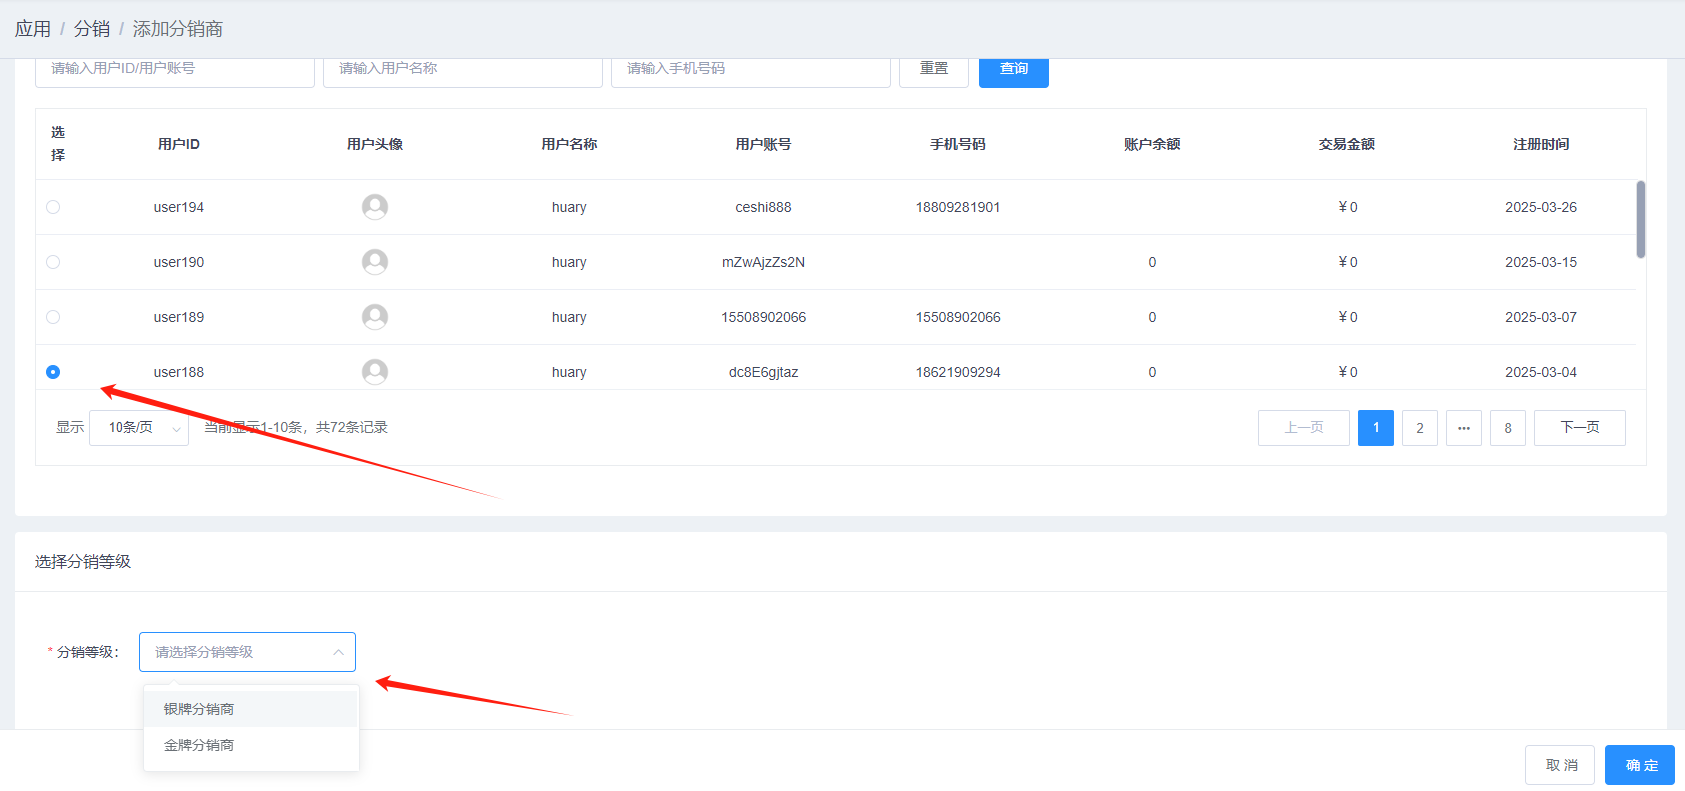Cancel with the 取消 button
Viewport: 1685px width, 791px height.
pos(1559,765)
